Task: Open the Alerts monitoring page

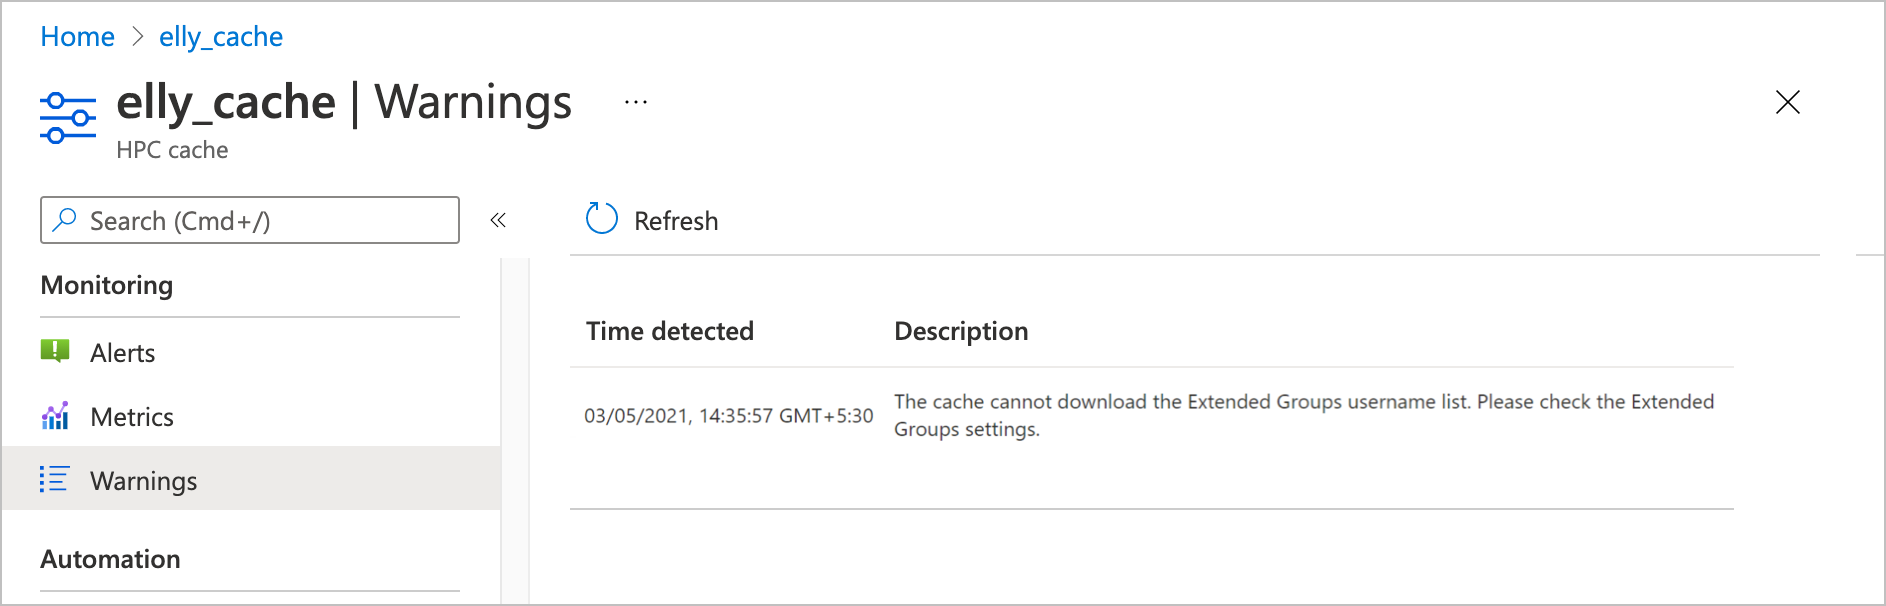Action: 122,352
